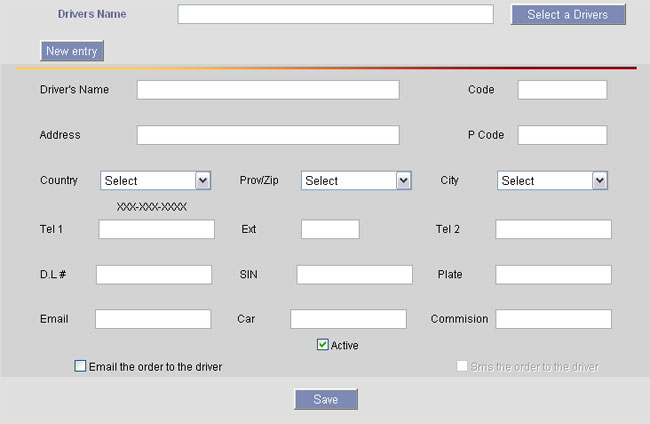The height and width of the screenshot is (424, 650).
Task: Expand the Prov/Zip dropdown
Action: [x=356, y=181]
